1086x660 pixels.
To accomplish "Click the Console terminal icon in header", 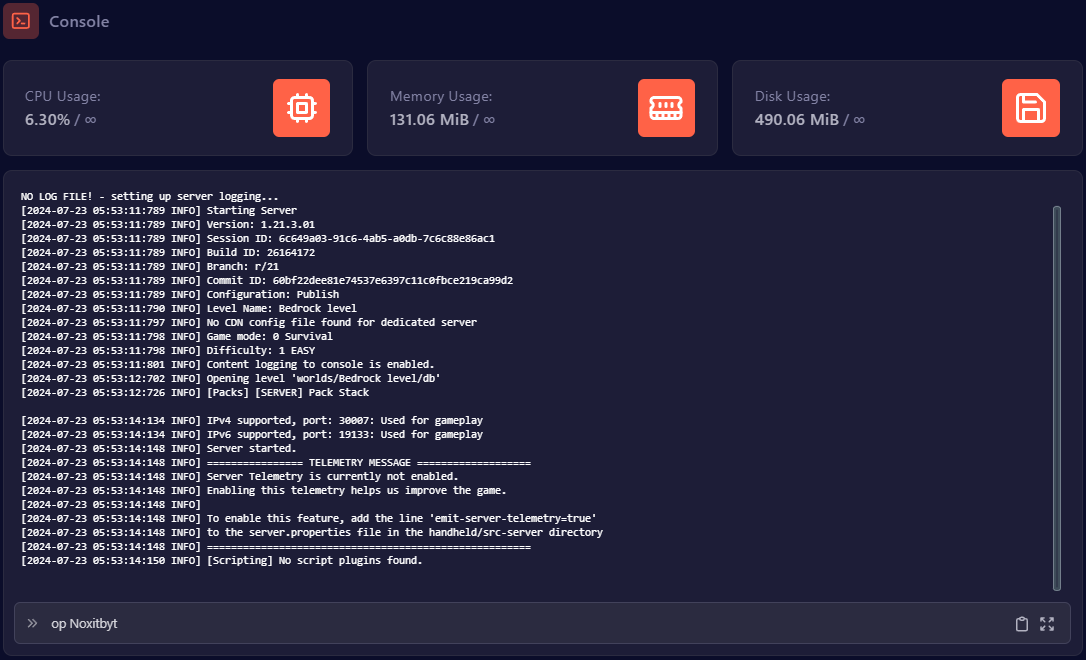I will point(21,21).
